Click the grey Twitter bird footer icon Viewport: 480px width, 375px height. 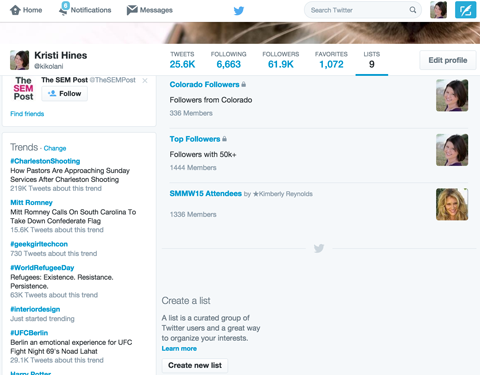tap(319, 248)
